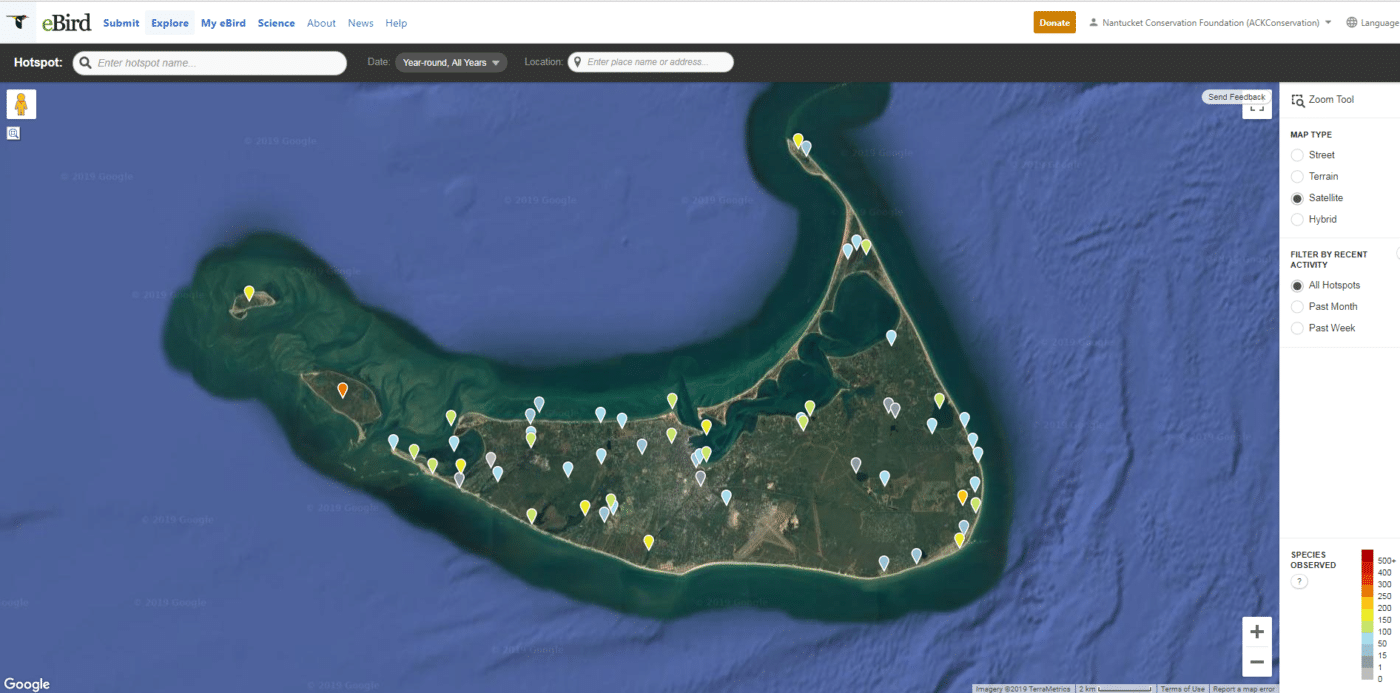Screen dimensions: 1400x693
Task: Focus the Location place name field
Action: [x=651, y=62]
